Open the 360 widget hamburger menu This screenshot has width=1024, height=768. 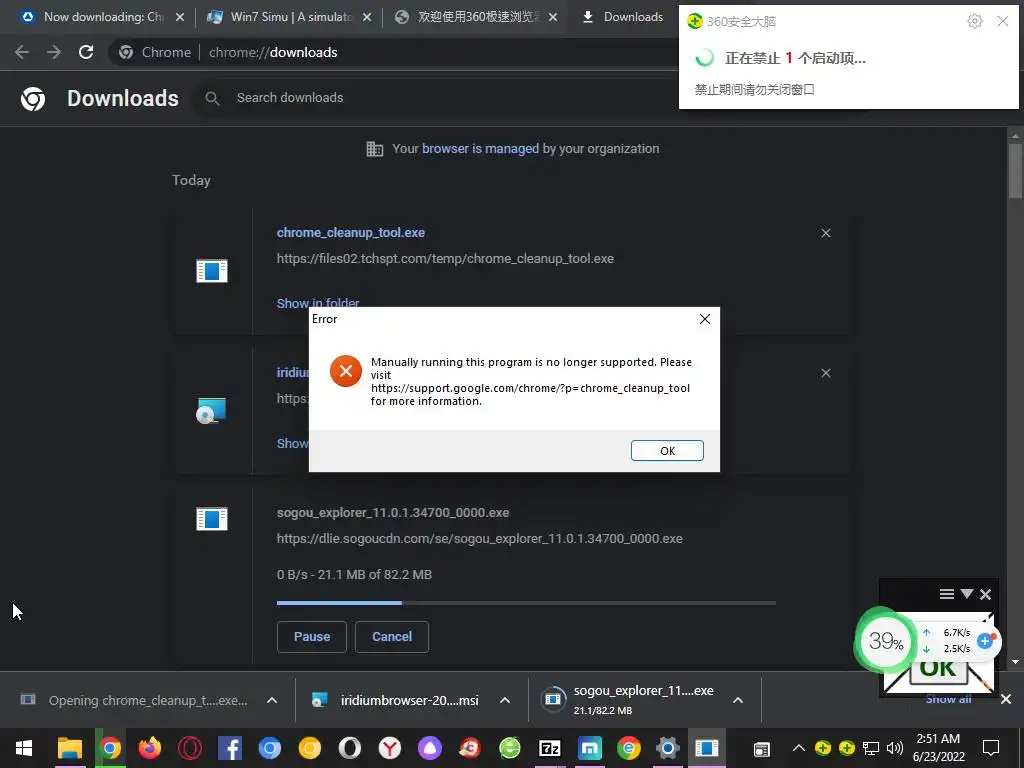pyautogui.click(x=946, y=594)
